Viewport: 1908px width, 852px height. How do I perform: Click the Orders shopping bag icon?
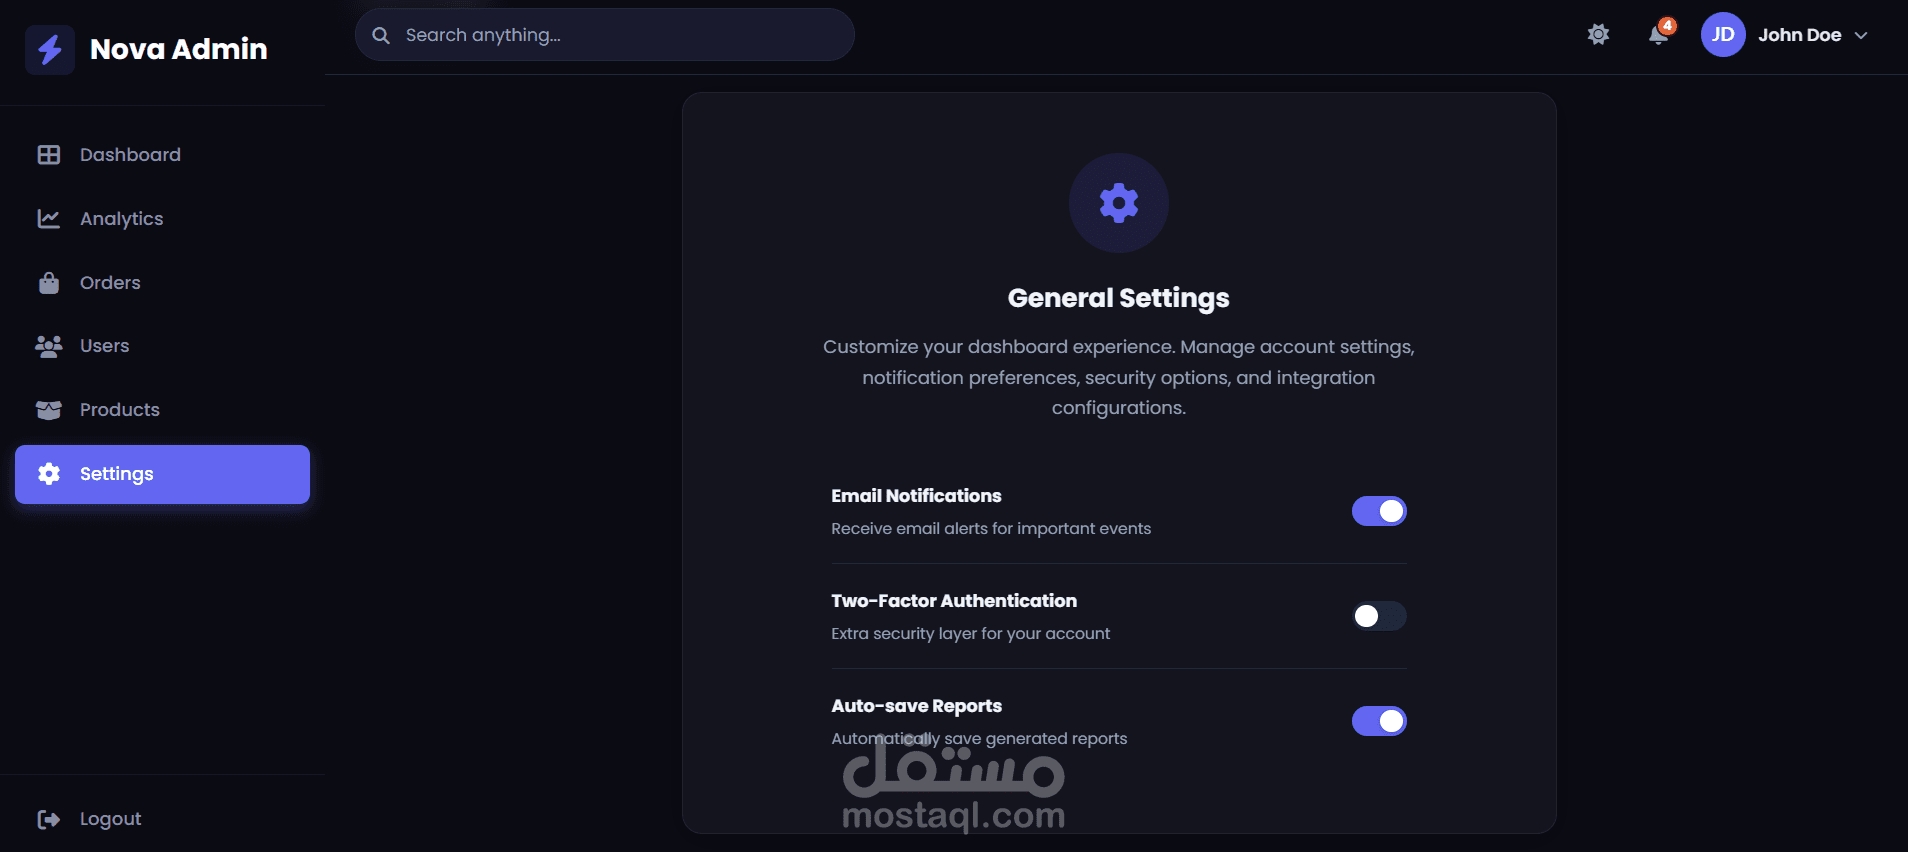[49, 283]
